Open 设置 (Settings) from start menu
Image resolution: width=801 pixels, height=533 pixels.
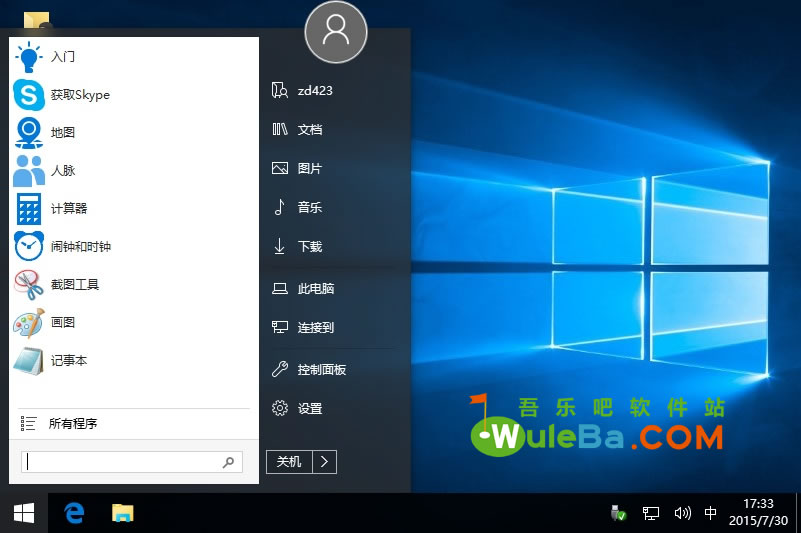(309, 409)
